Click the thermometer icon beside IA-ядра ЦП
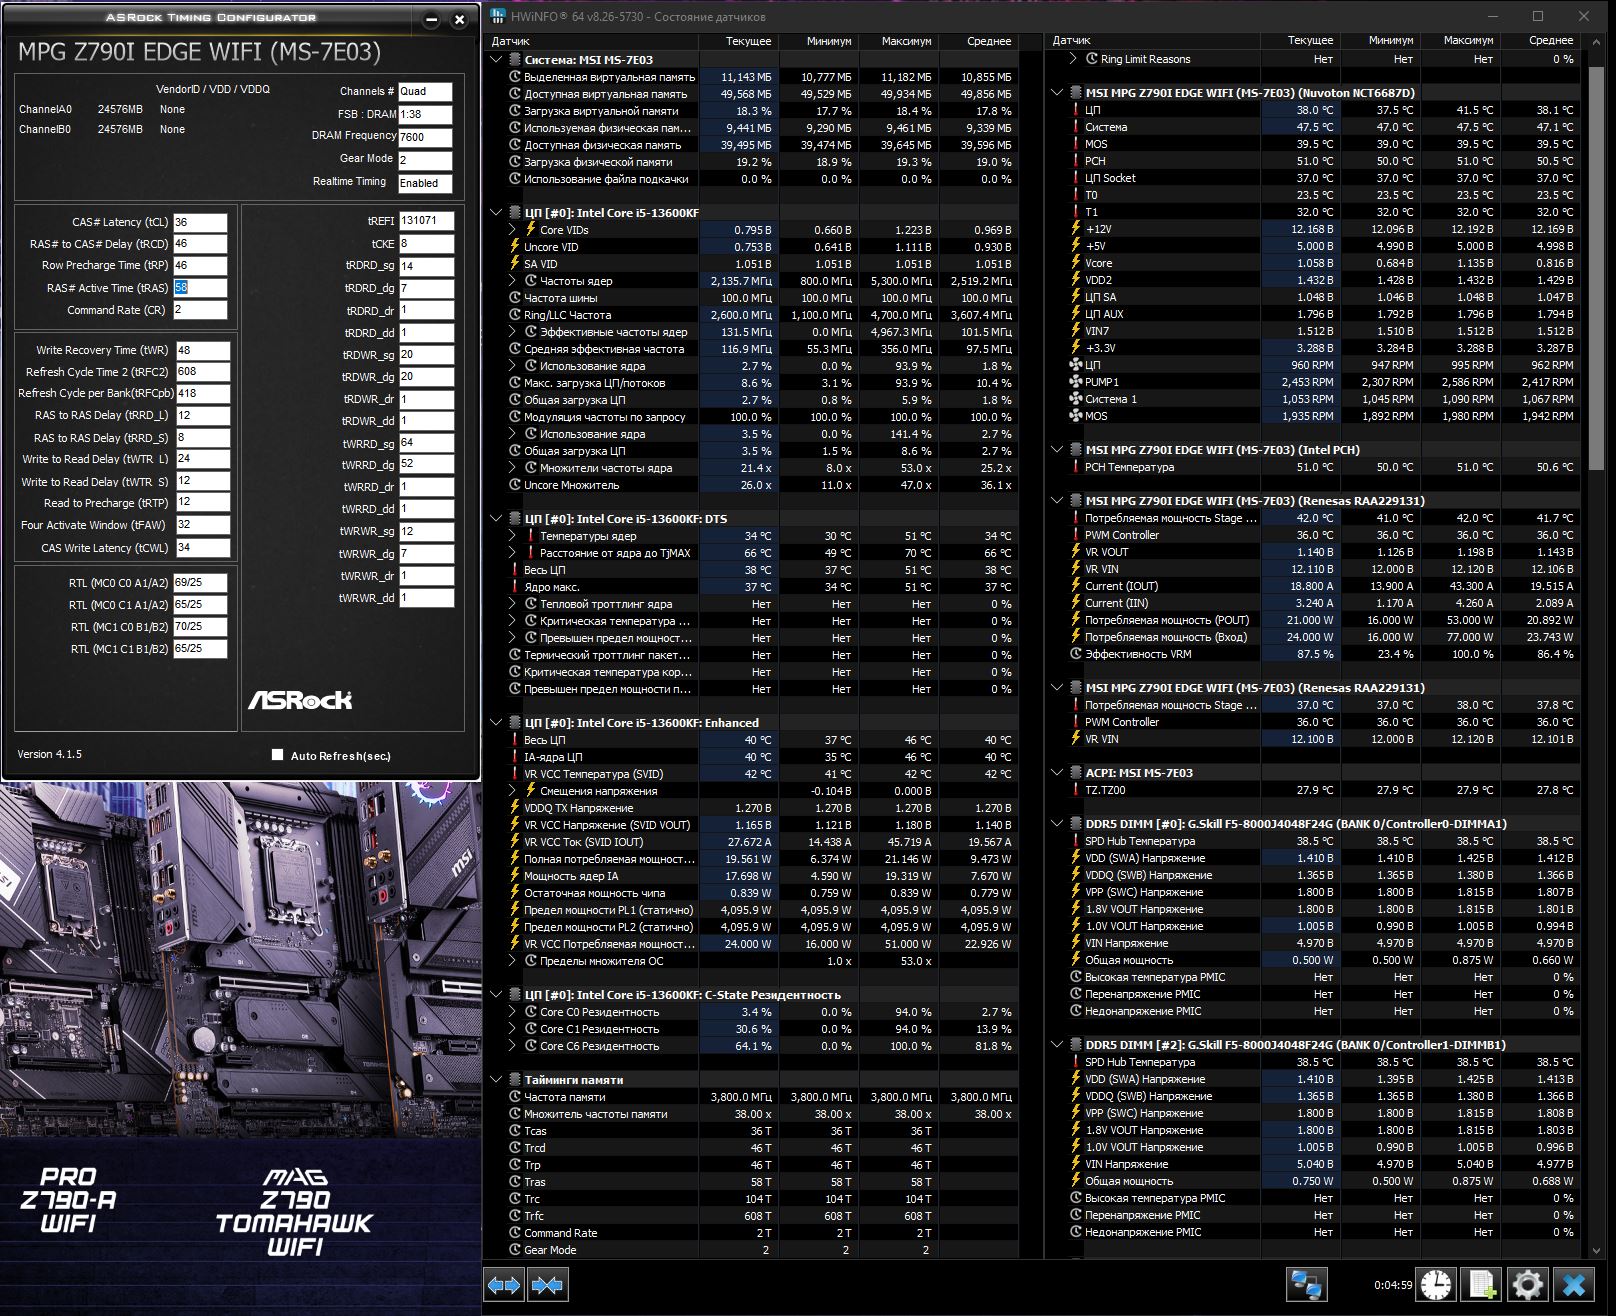1616x1316 pixels. coord(515,757)
